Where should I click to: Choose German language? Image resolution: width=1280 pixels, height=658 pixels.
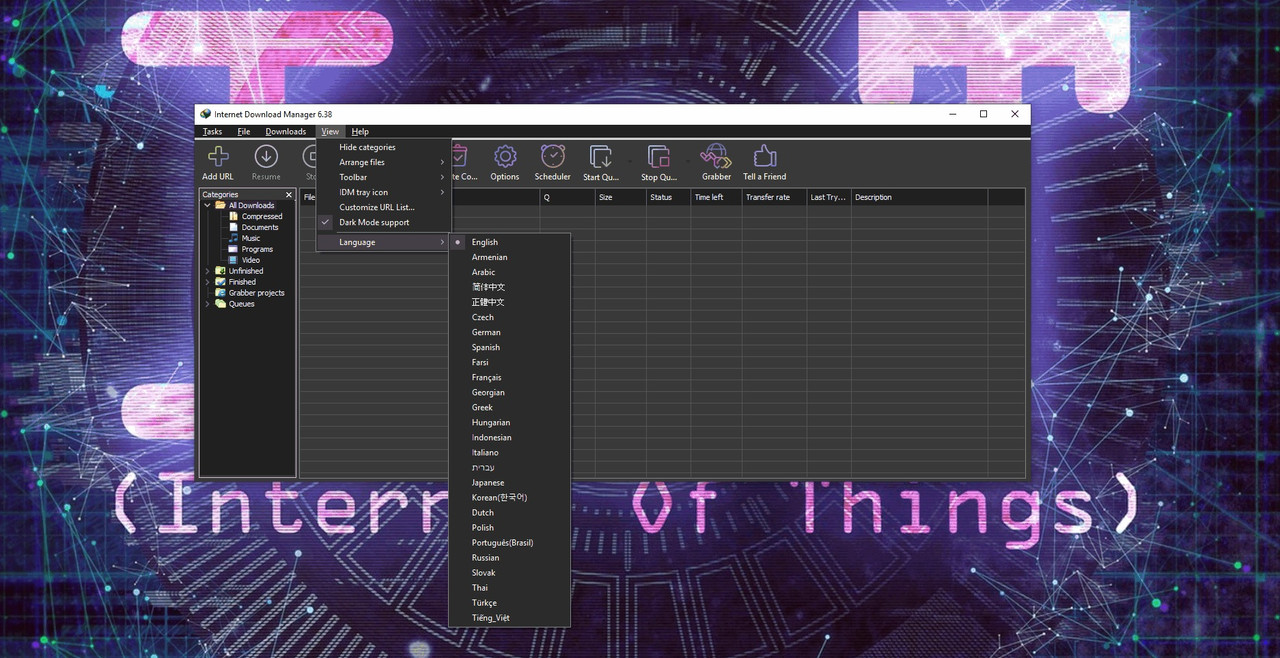point(486,332)
